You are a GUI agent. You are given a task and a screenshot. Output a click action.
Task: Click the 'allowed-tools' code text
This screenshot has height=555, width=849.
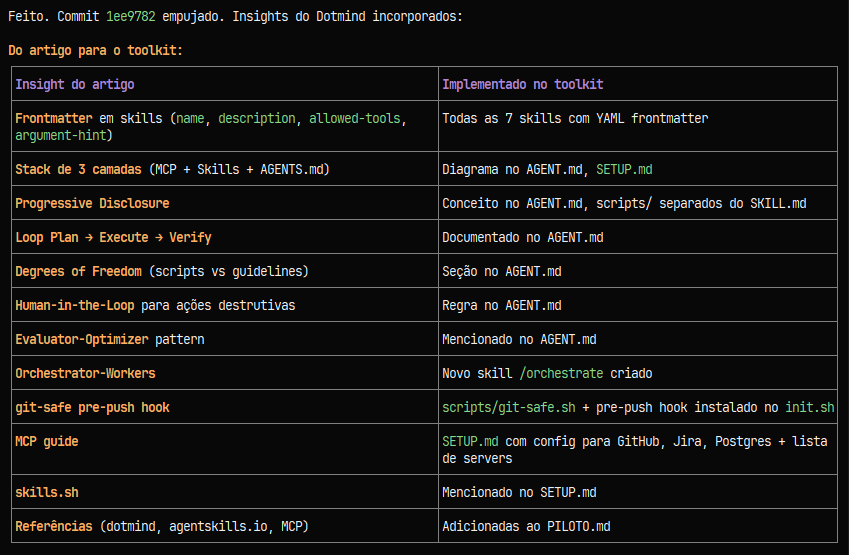tap(354, 119)
